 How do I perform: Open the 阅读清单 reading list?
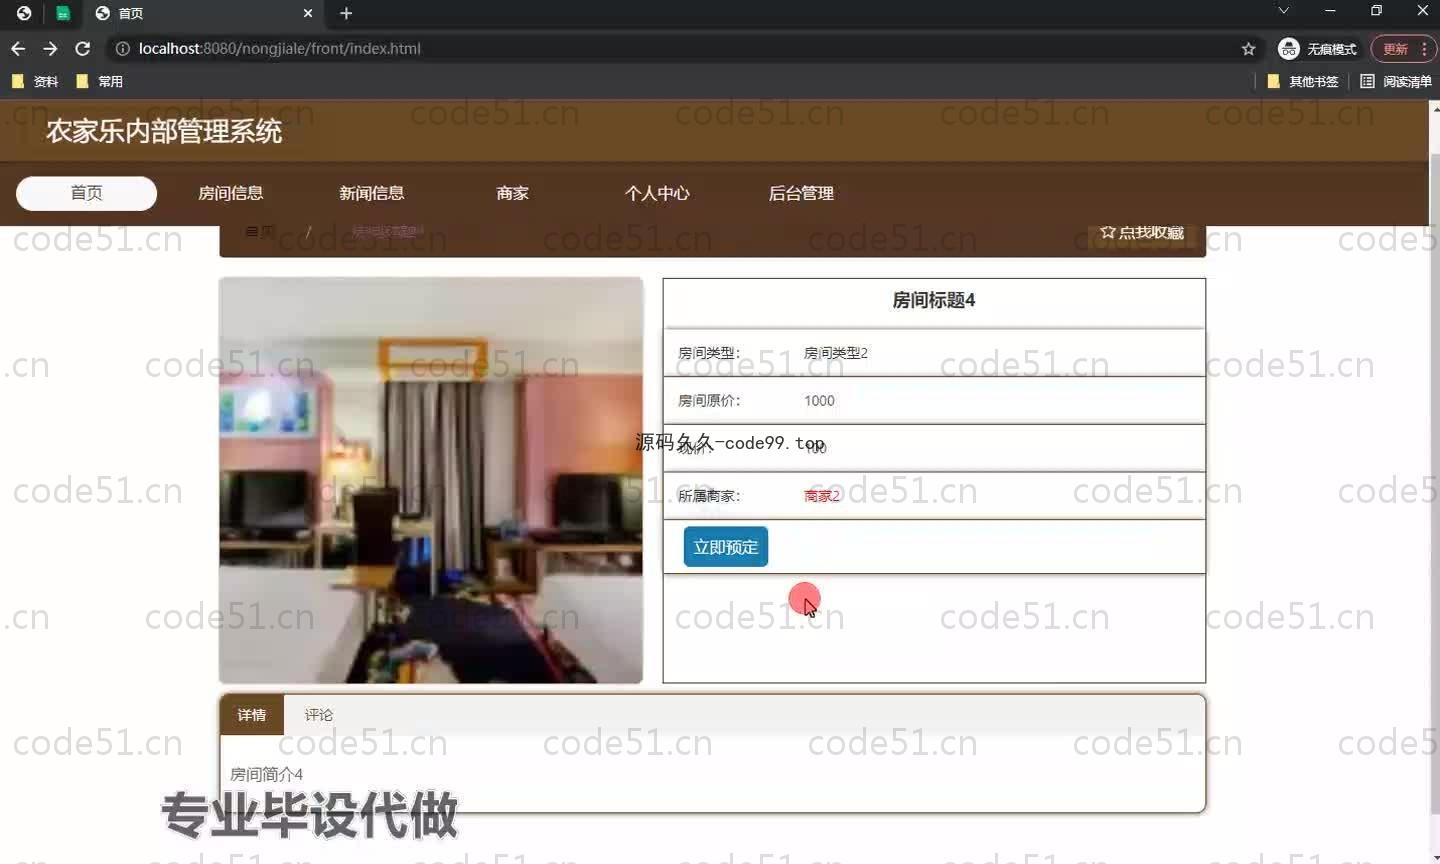(1396, 81)
